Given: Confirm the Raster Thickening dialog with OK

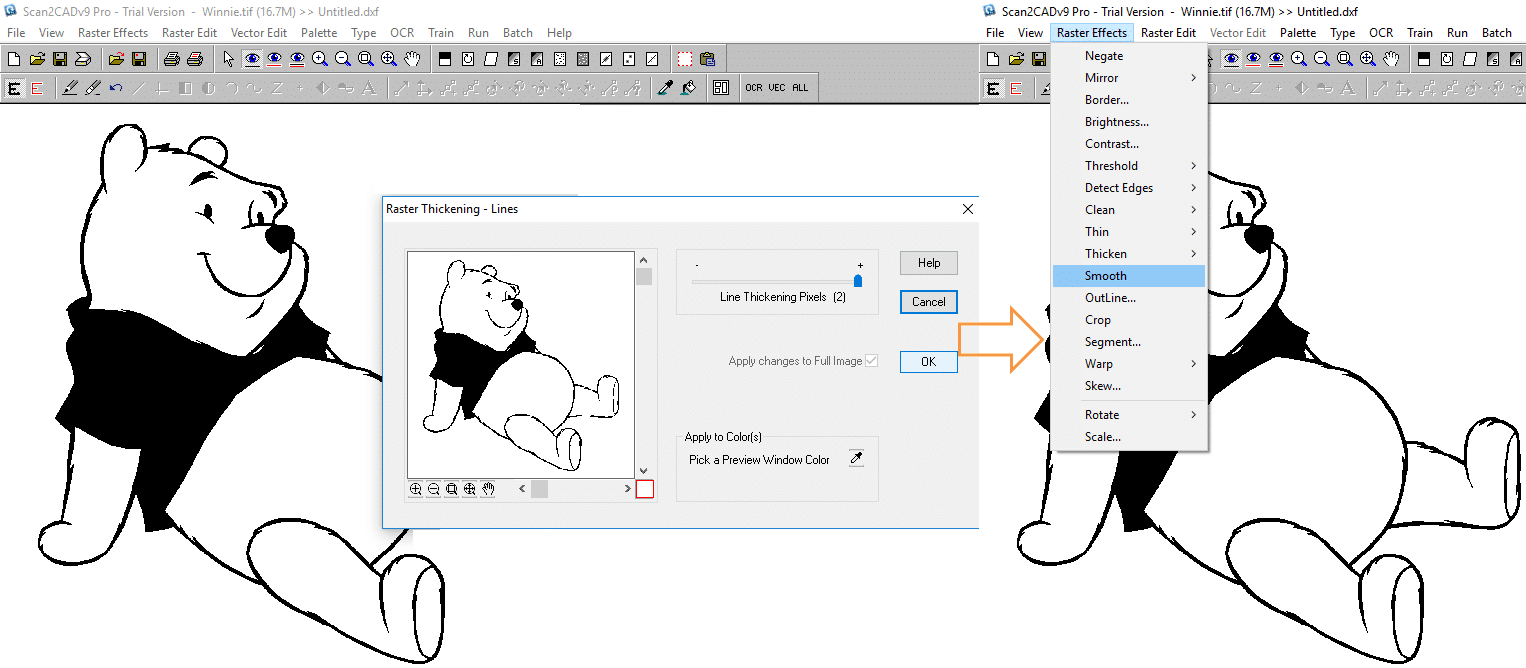Looking at the screenshot, I should point(930,361).
